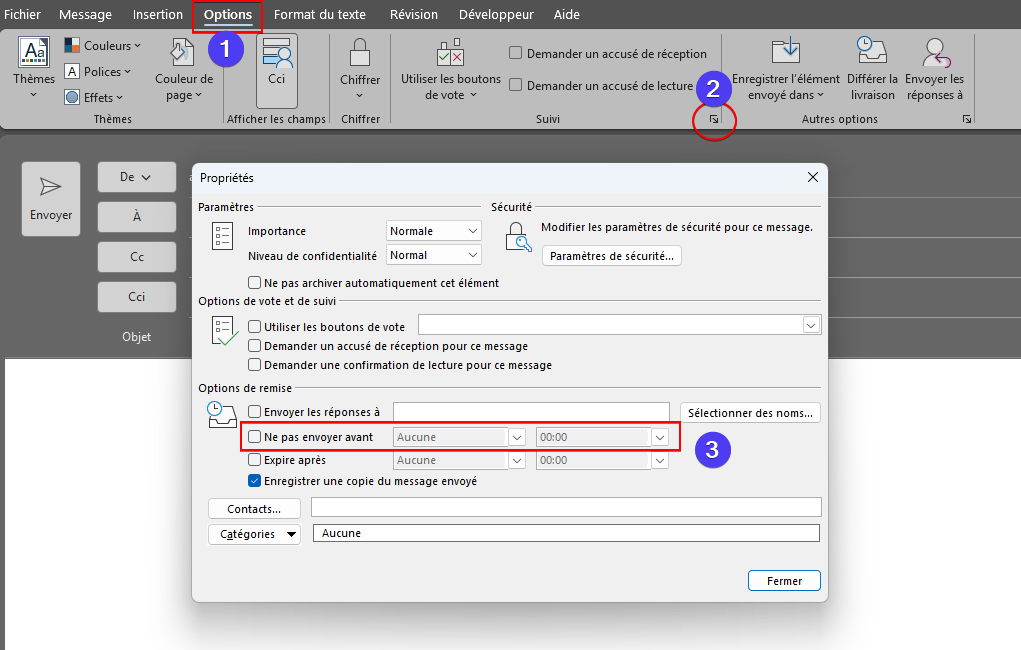Check Envoyer les réponses à in dialog
This screenshot has height=650, width=1021.
click(255, 412)
